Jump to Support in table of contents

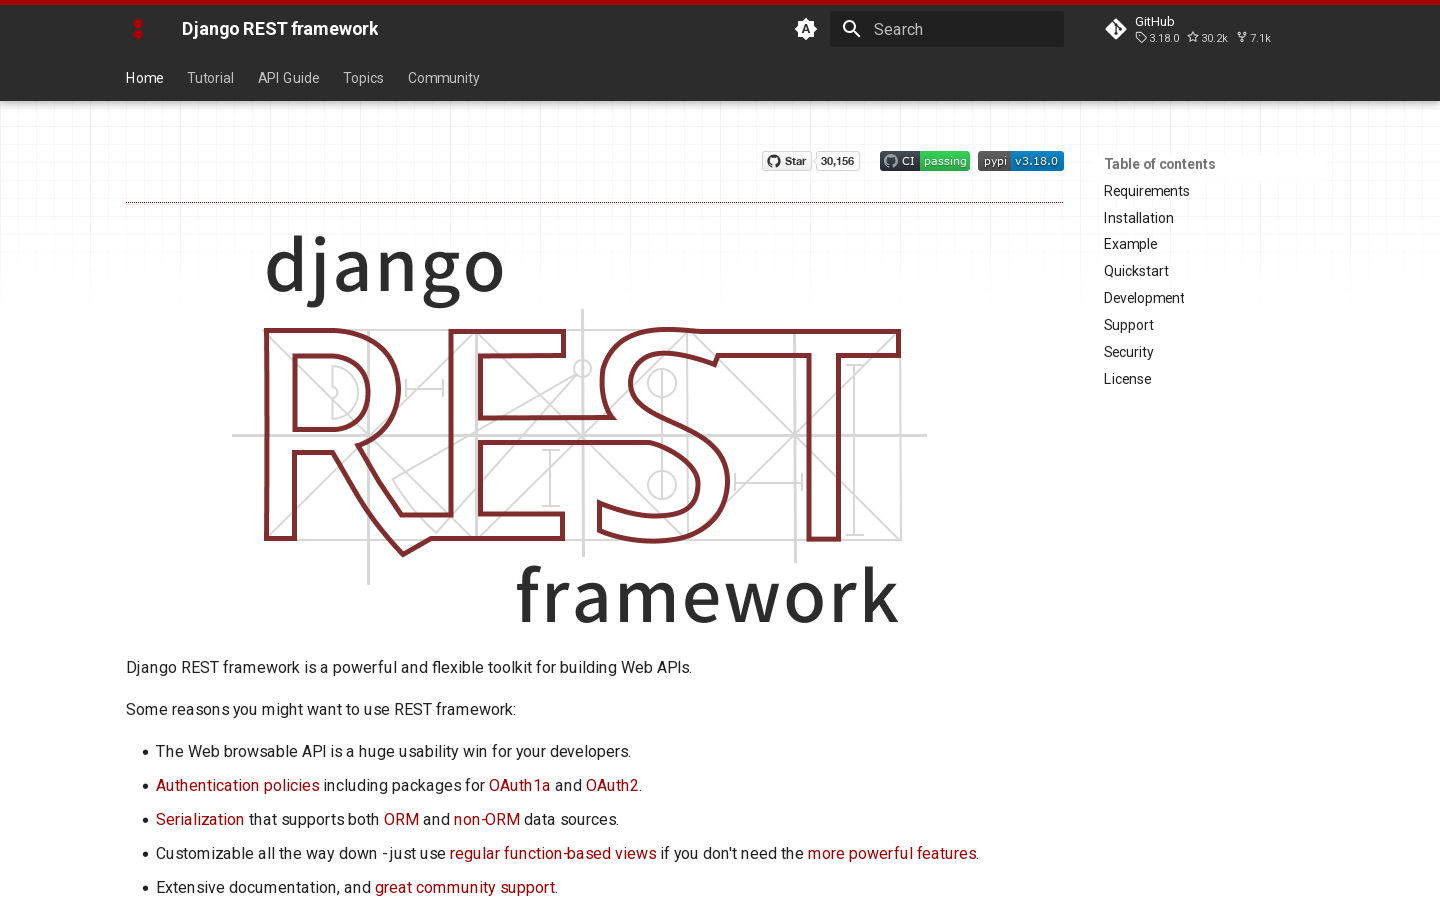[1129, 325]
